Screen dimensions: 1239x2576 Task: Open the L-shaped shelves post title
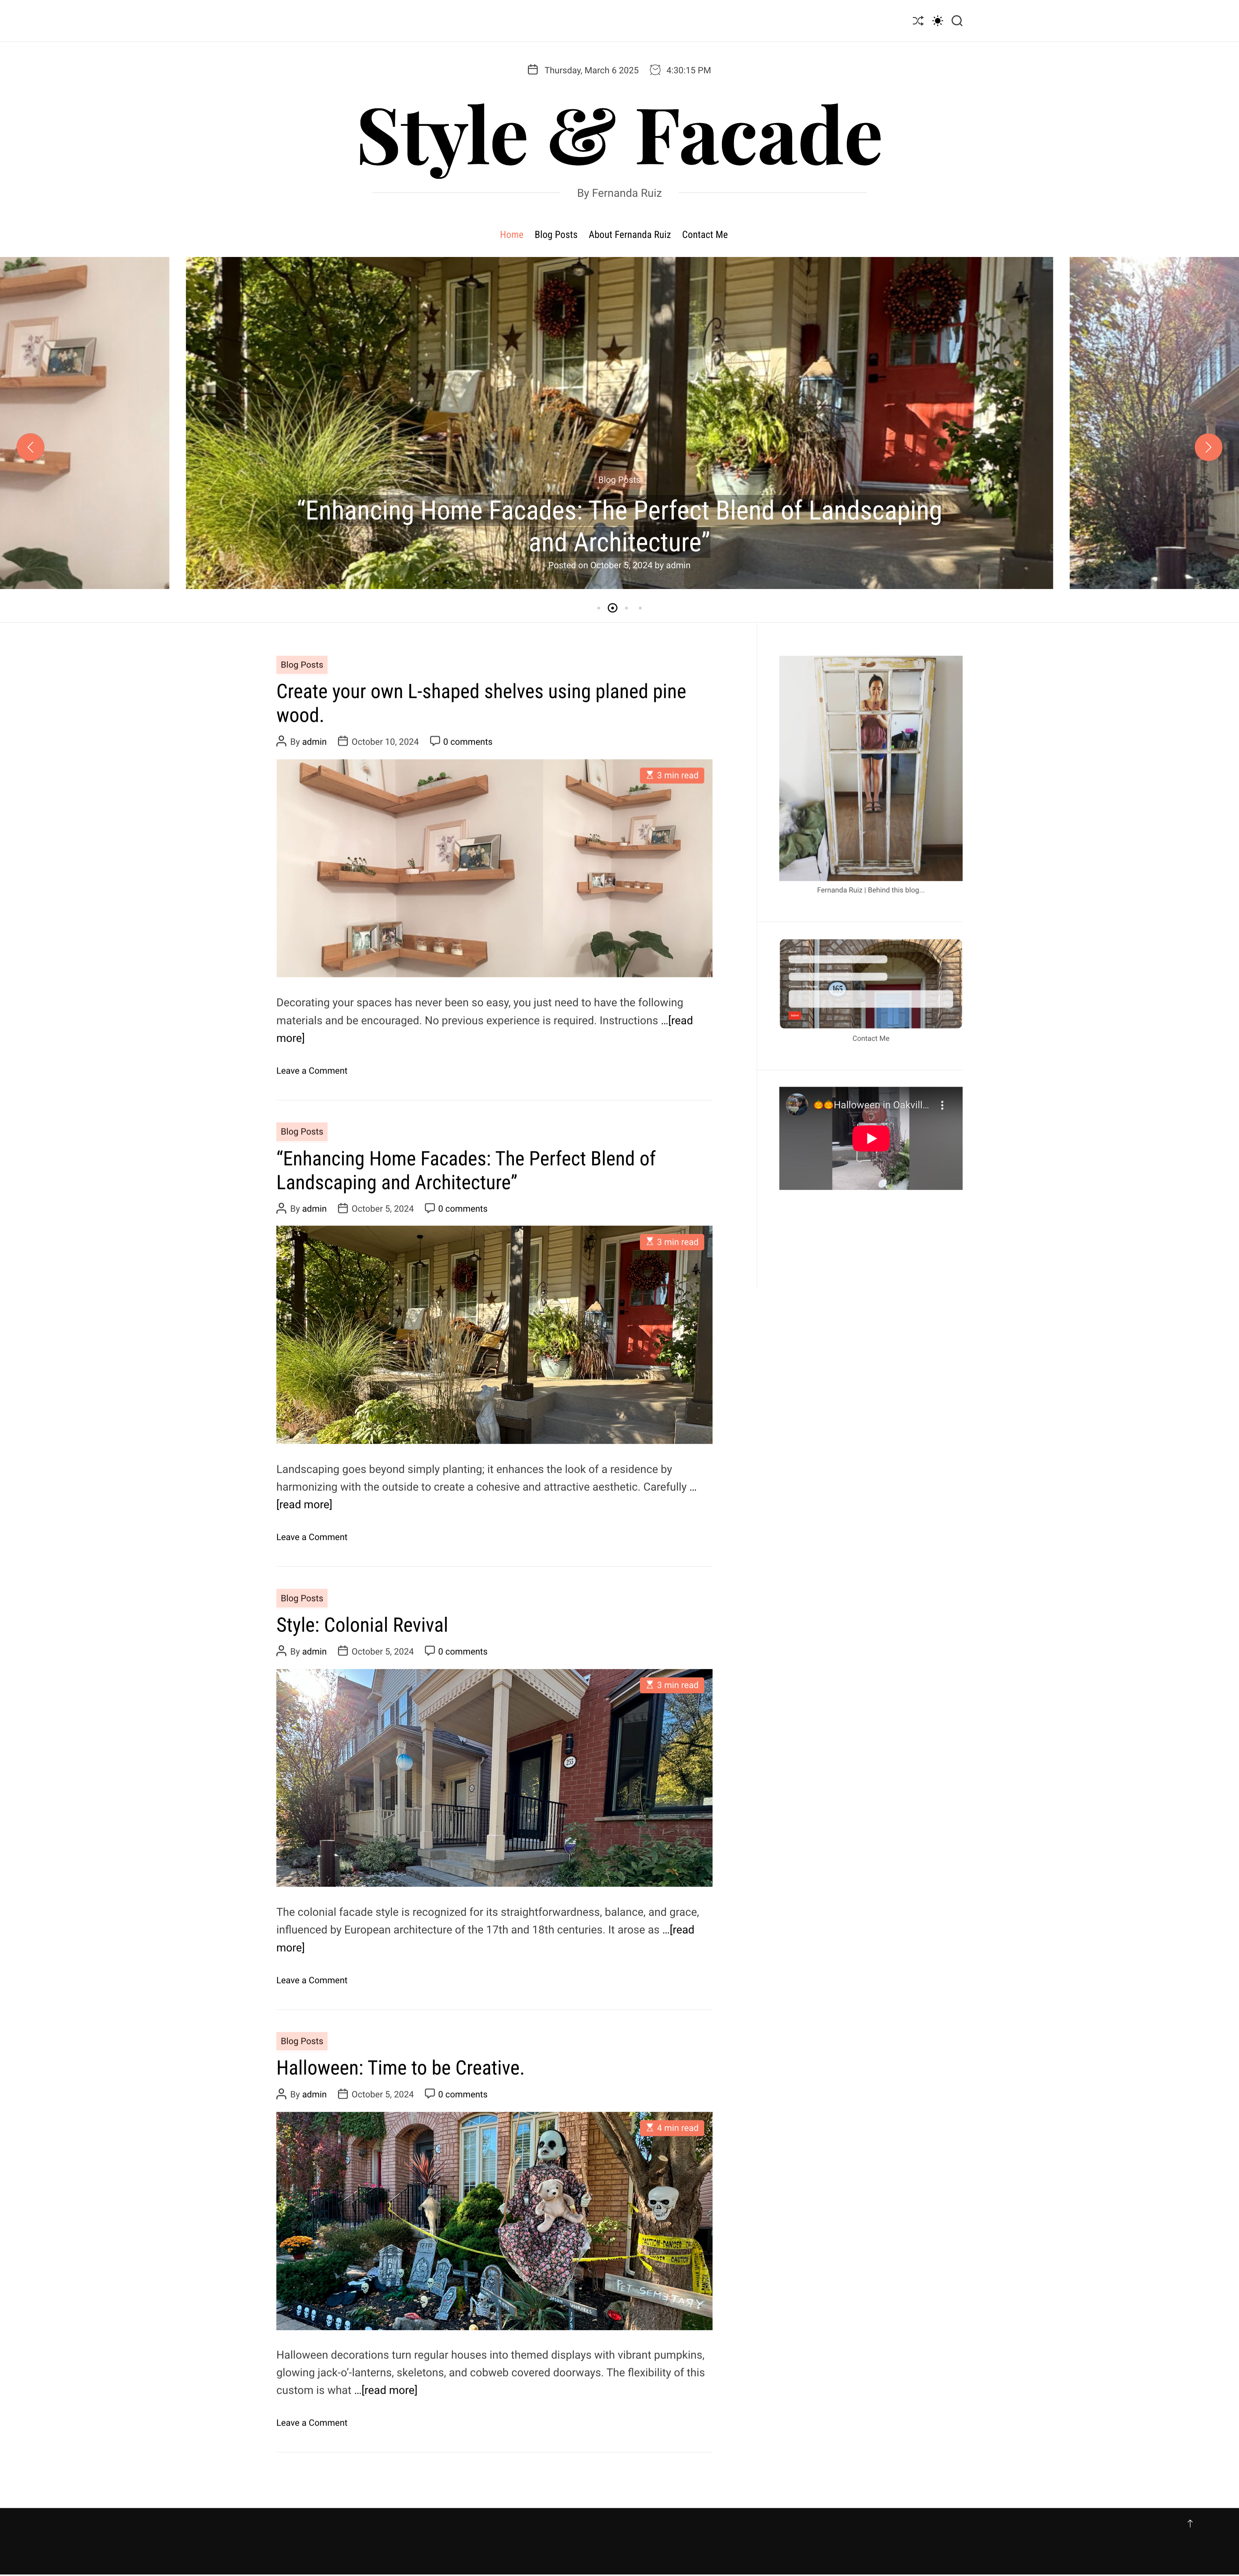click(x=481, y=703)
